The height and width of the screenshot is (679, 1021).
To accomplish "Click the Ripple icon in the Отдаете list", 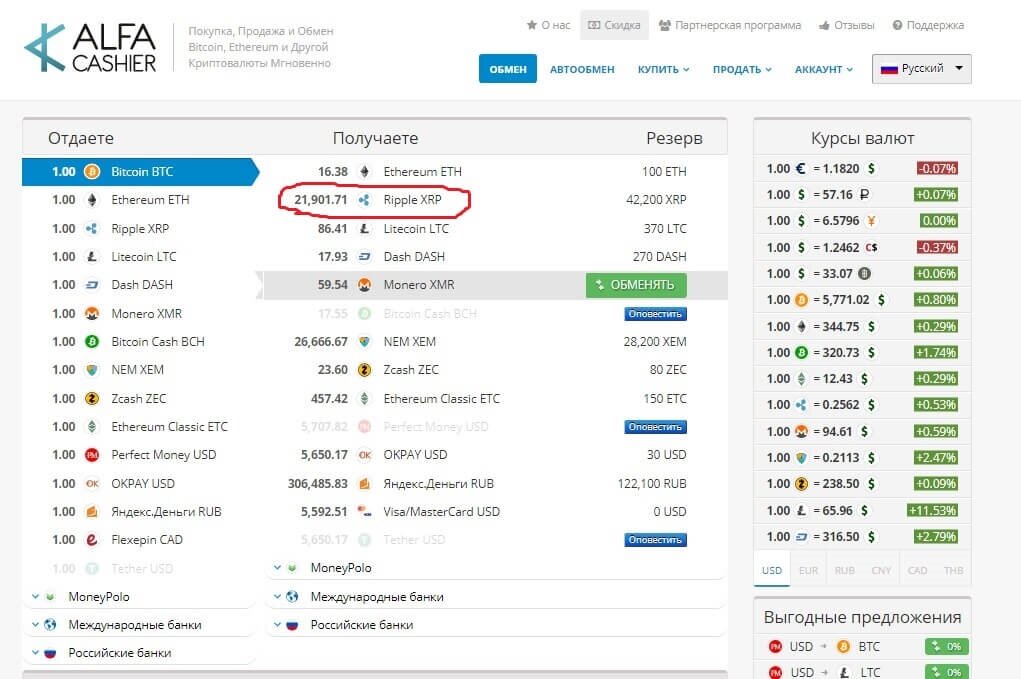I will tap(92, 229).
